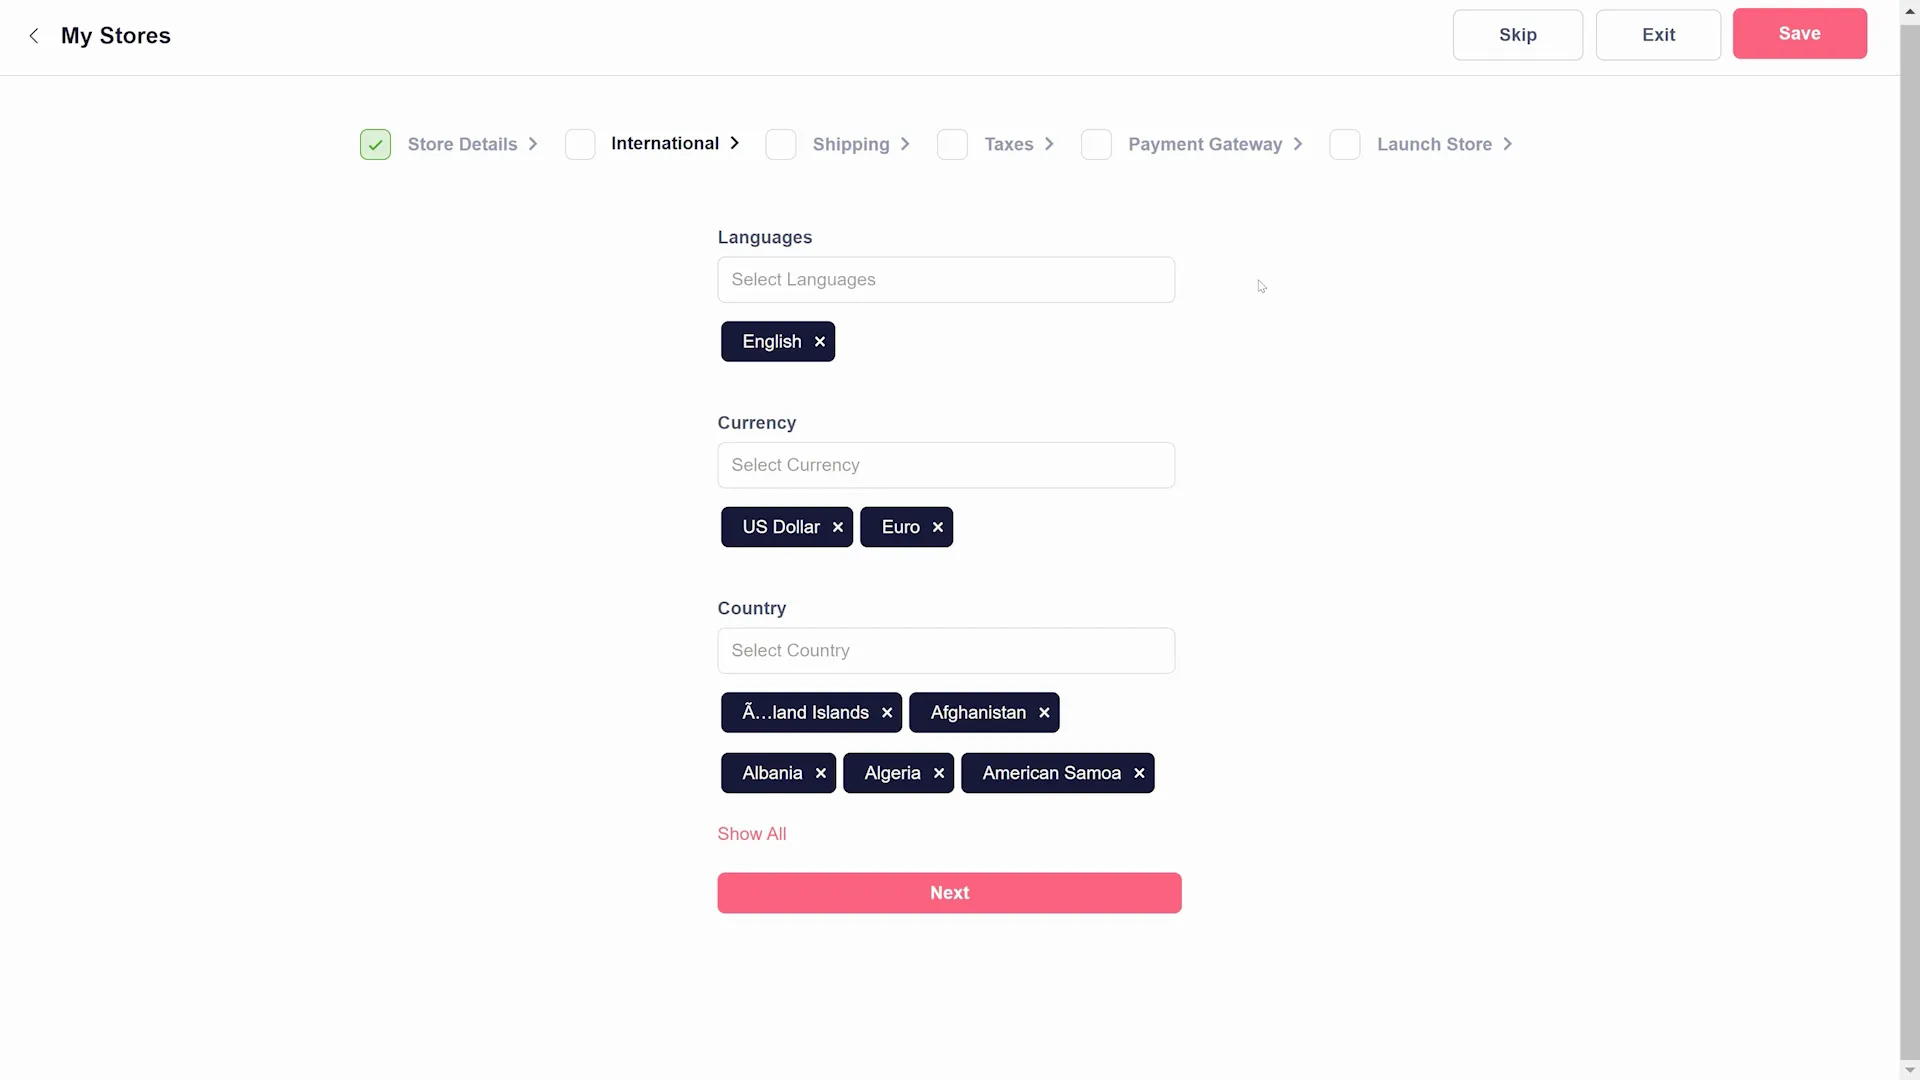The width and height of the screenshot is (1920, 1080).
Task: Switch to the Shipping step
Action: 851,144
